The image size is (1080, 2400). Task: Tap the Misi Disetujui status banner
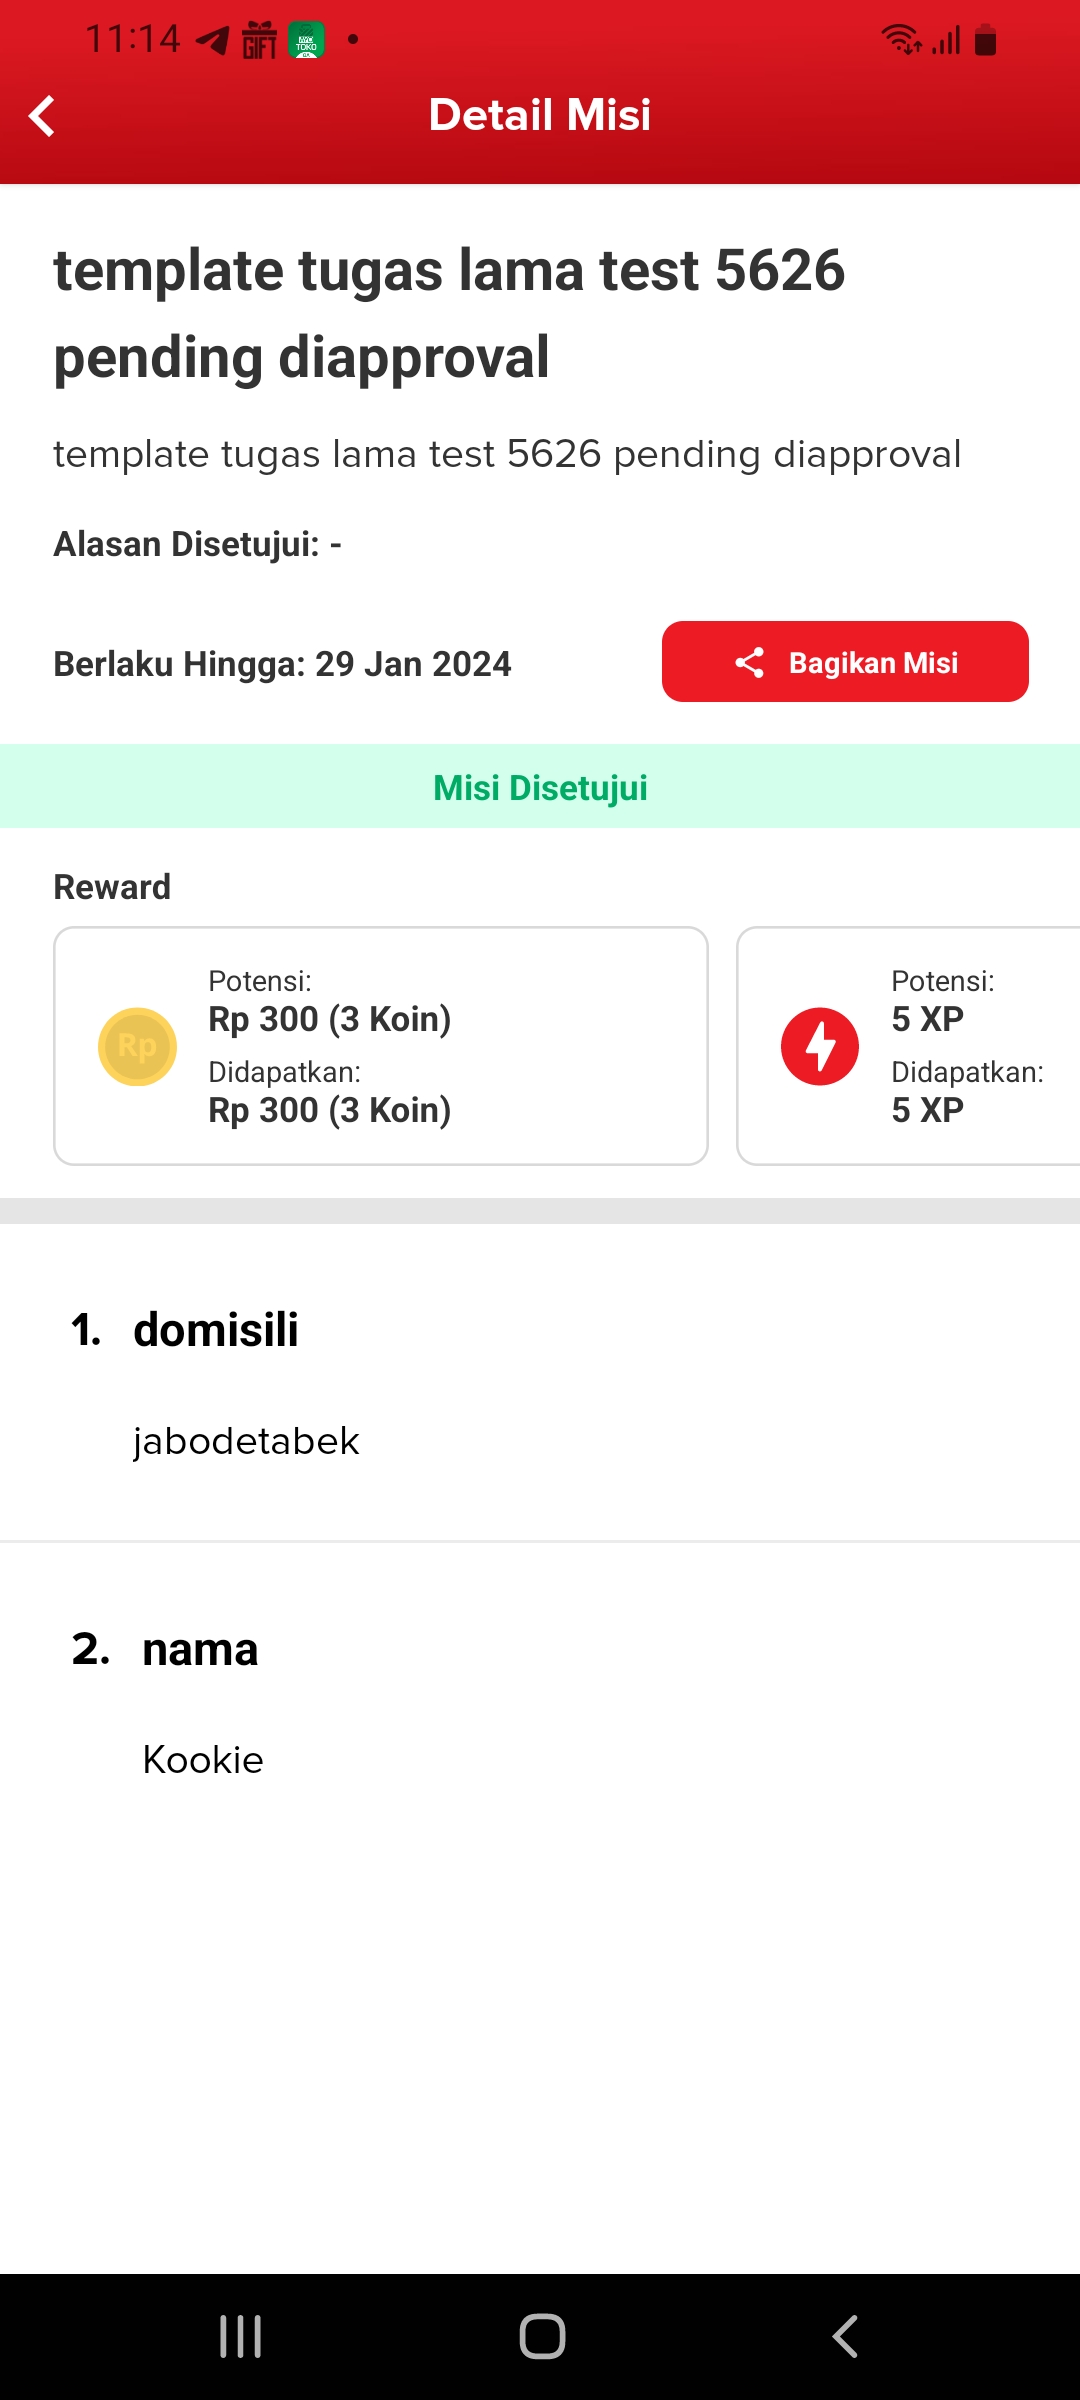[540, 787]
